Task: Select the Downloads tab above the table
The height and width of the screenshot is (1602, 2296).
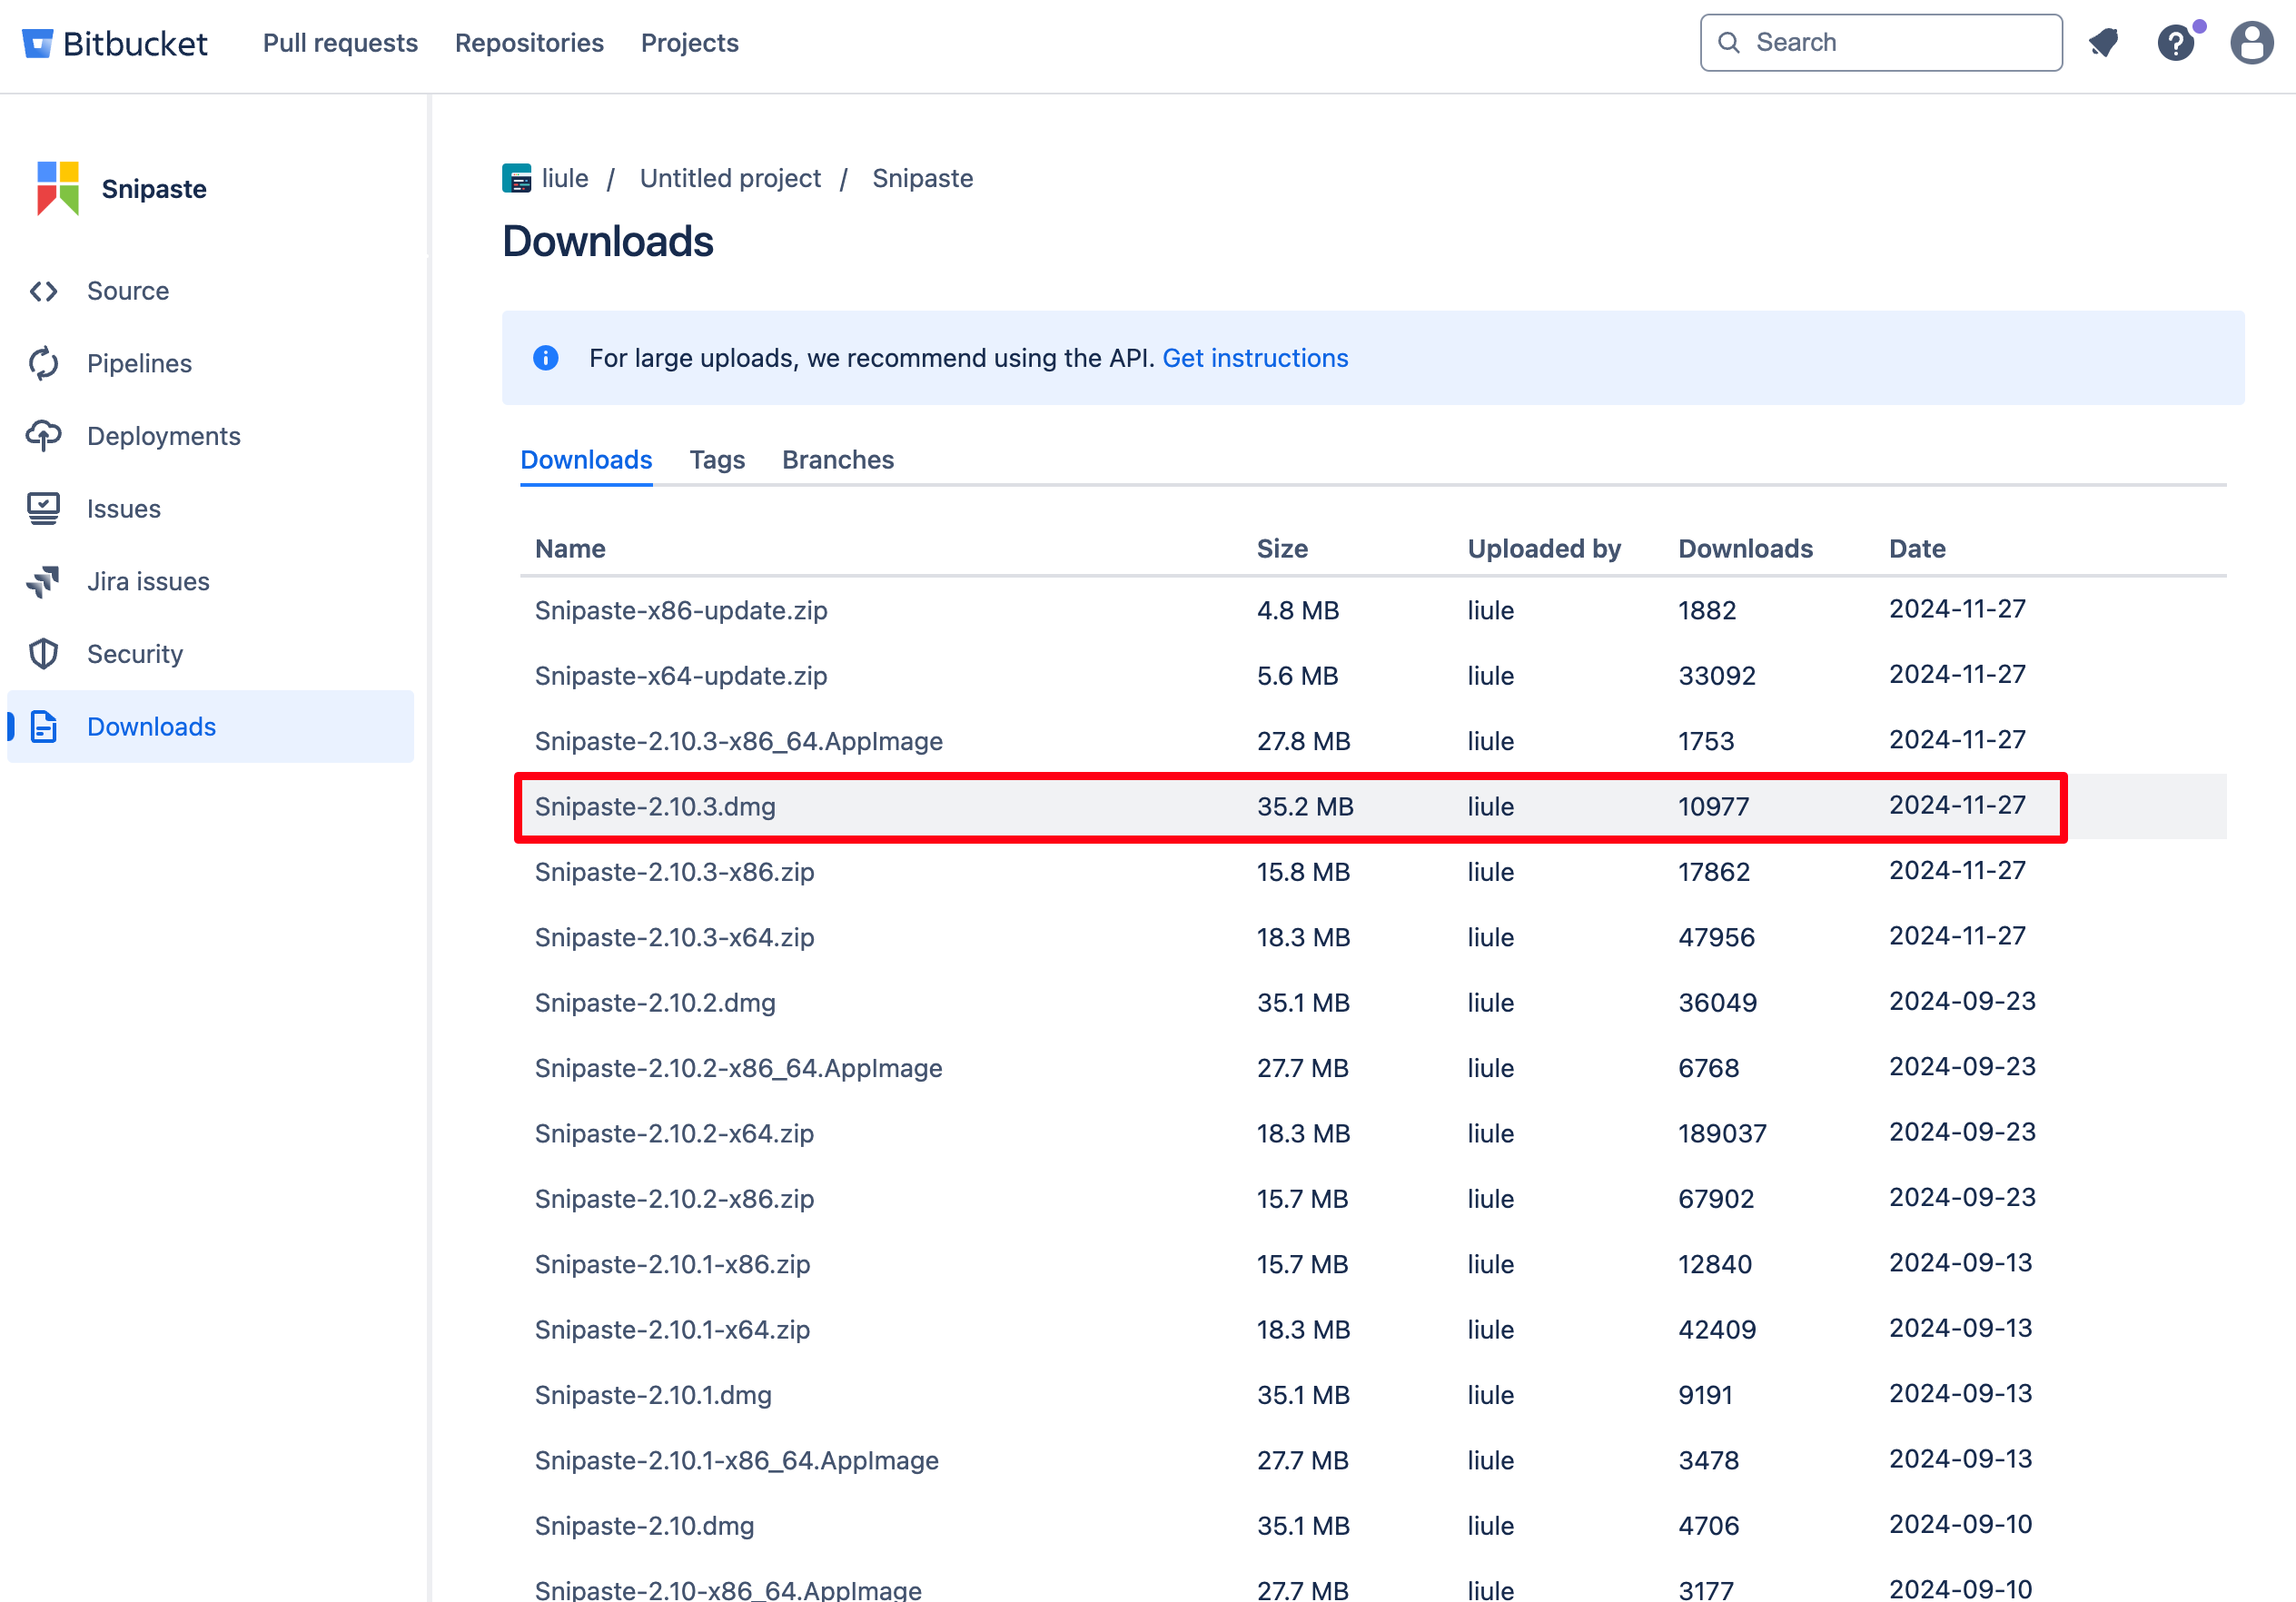Action: click(586, 460)
